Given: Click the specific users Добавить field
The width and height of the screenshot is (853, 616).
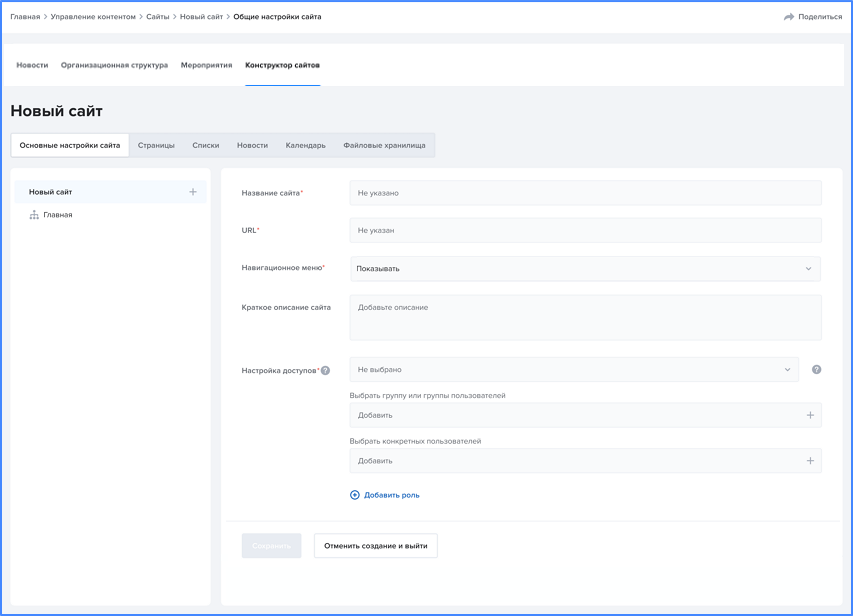Looking at the screenshot, I should click(x=585, y=461).
